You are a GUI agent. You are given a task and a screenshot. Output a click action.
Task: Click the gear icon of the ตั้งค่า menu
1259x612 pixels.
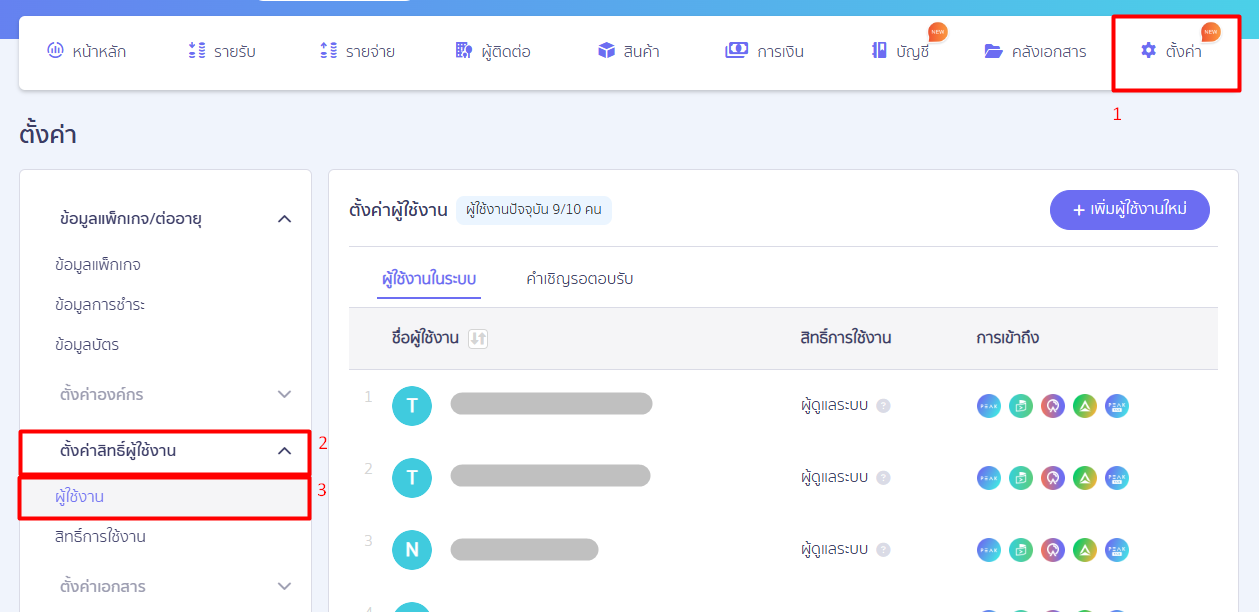tap(1148, 51)
